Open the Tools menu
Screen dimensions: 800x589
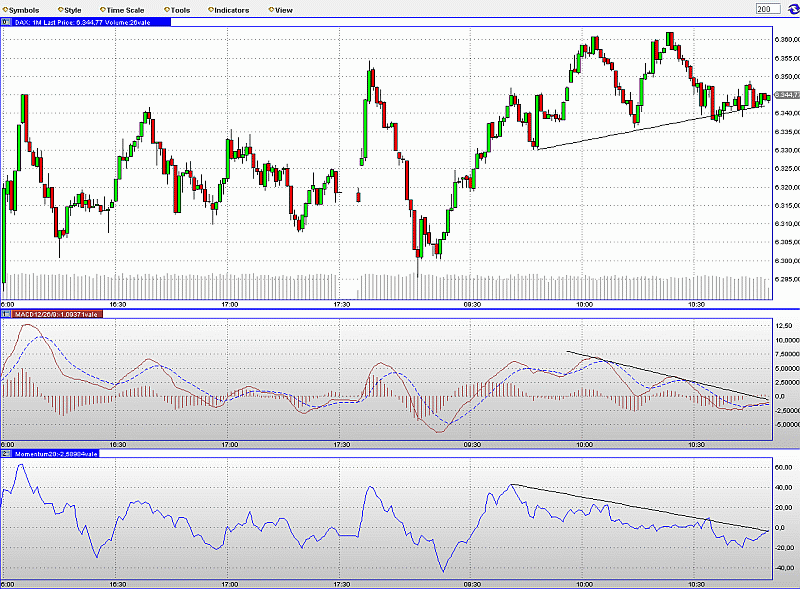pos(177,10)
